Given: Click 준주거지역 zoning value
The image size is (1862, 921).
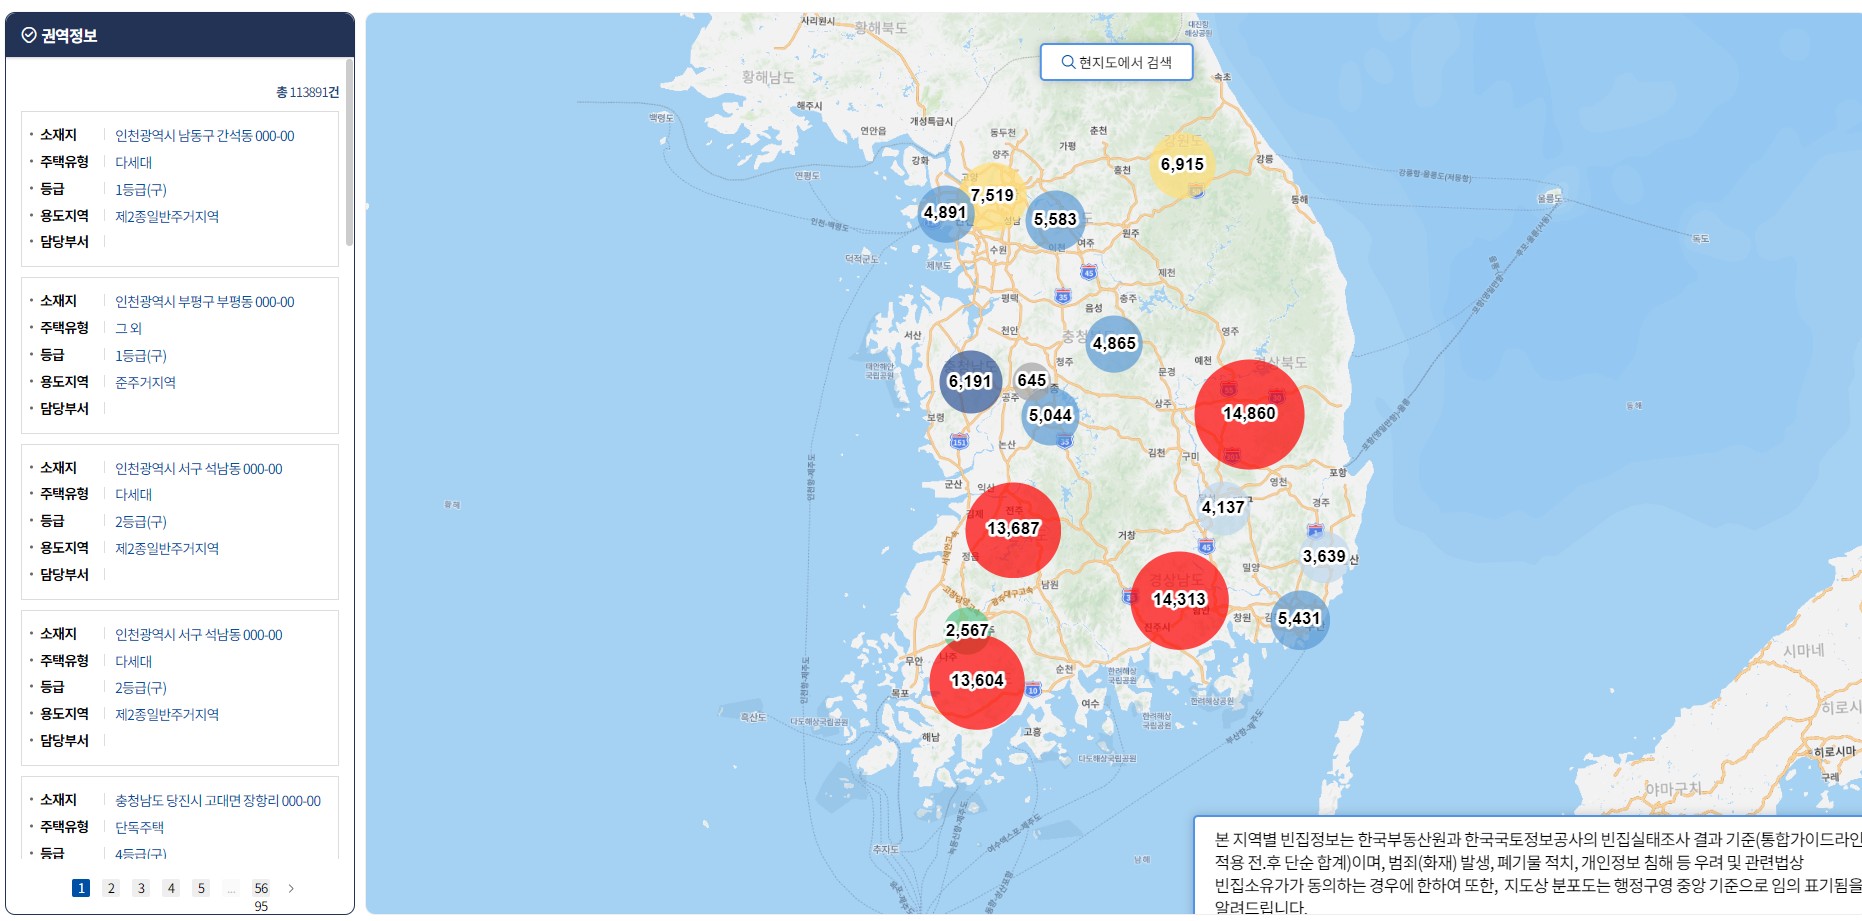Looking at the screenshot, I should coord(145,382).
